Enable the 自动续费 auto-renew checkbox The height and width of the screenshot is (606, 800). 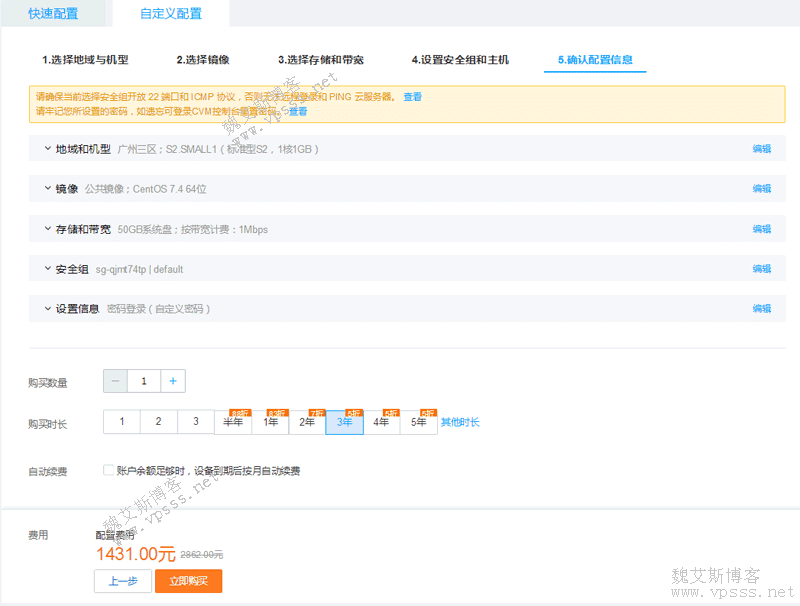coord(108,470)
